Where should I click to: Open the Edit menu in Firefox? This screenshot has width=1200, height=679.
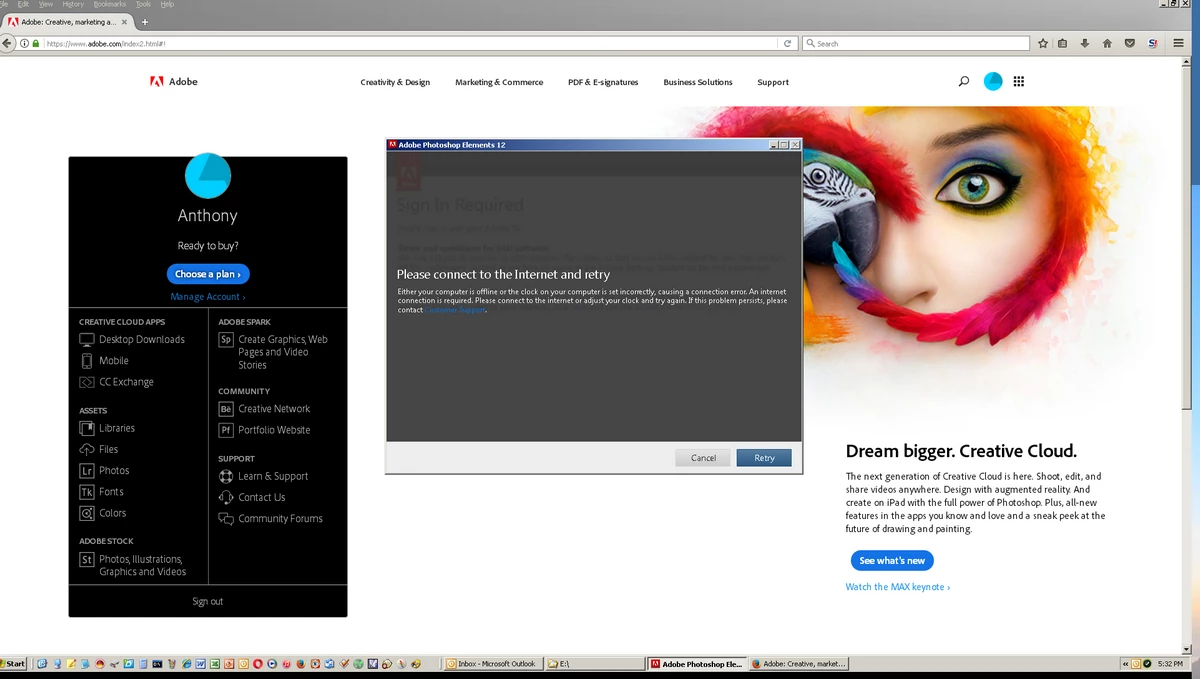pyautogui.click(x=23, y=4)
